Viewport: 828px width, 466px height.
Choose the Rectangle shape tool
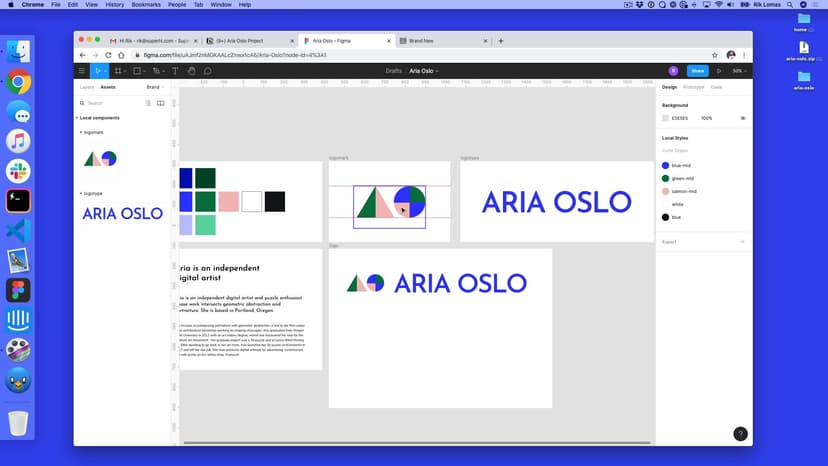click(139, 71)
